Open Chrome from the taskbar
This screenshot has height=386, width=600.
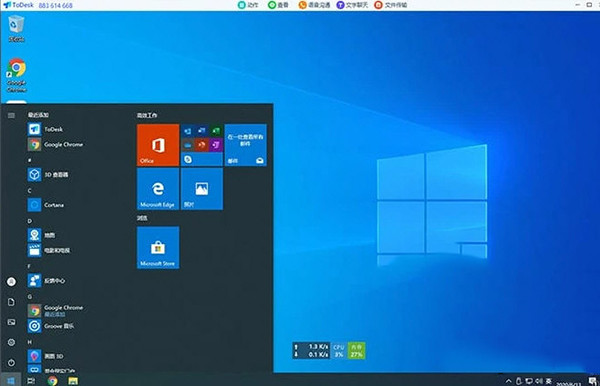tap(52, 381)
